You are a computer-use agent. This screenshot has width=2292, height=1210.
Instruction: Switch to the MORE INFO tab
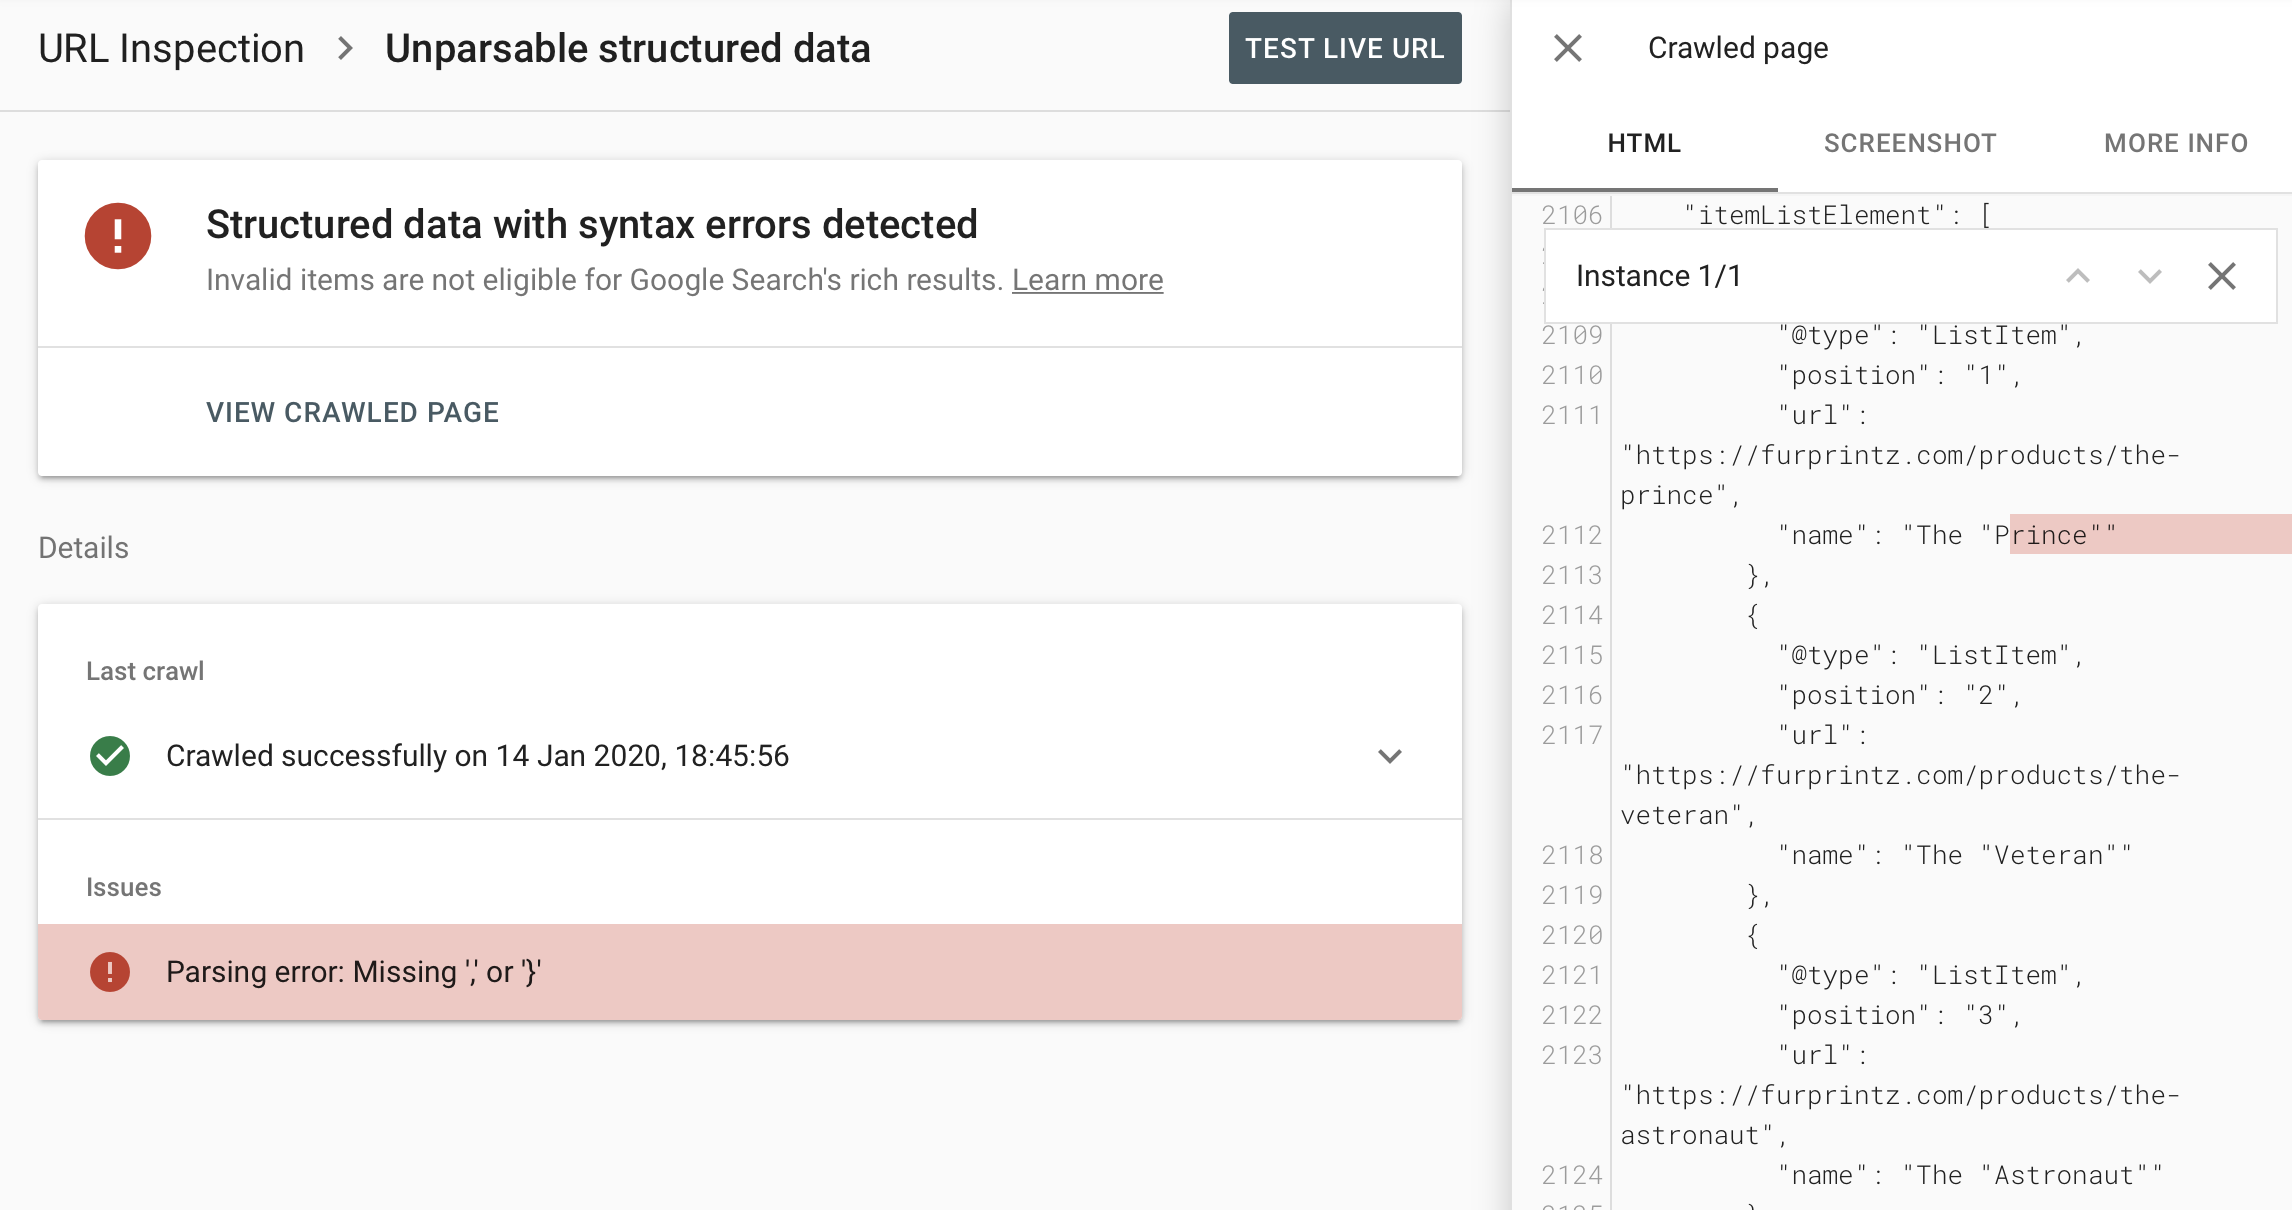(x=2175, y=141)
